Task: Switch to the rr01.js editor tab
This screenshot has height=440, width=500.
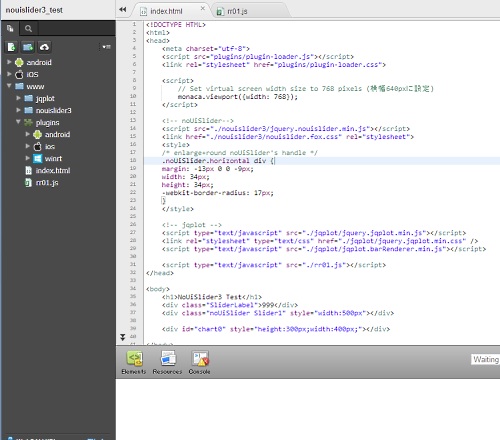Action: point(237,11)
